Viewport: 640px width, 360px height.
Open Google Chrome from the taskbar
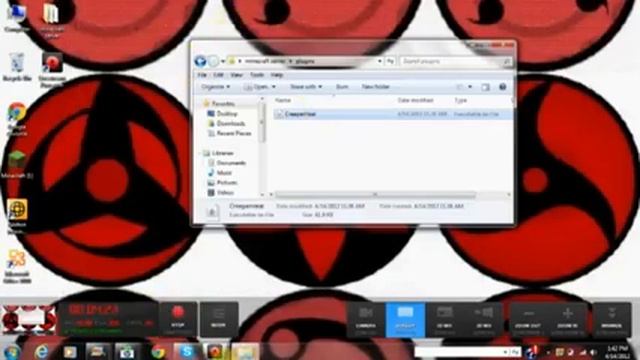158,352
